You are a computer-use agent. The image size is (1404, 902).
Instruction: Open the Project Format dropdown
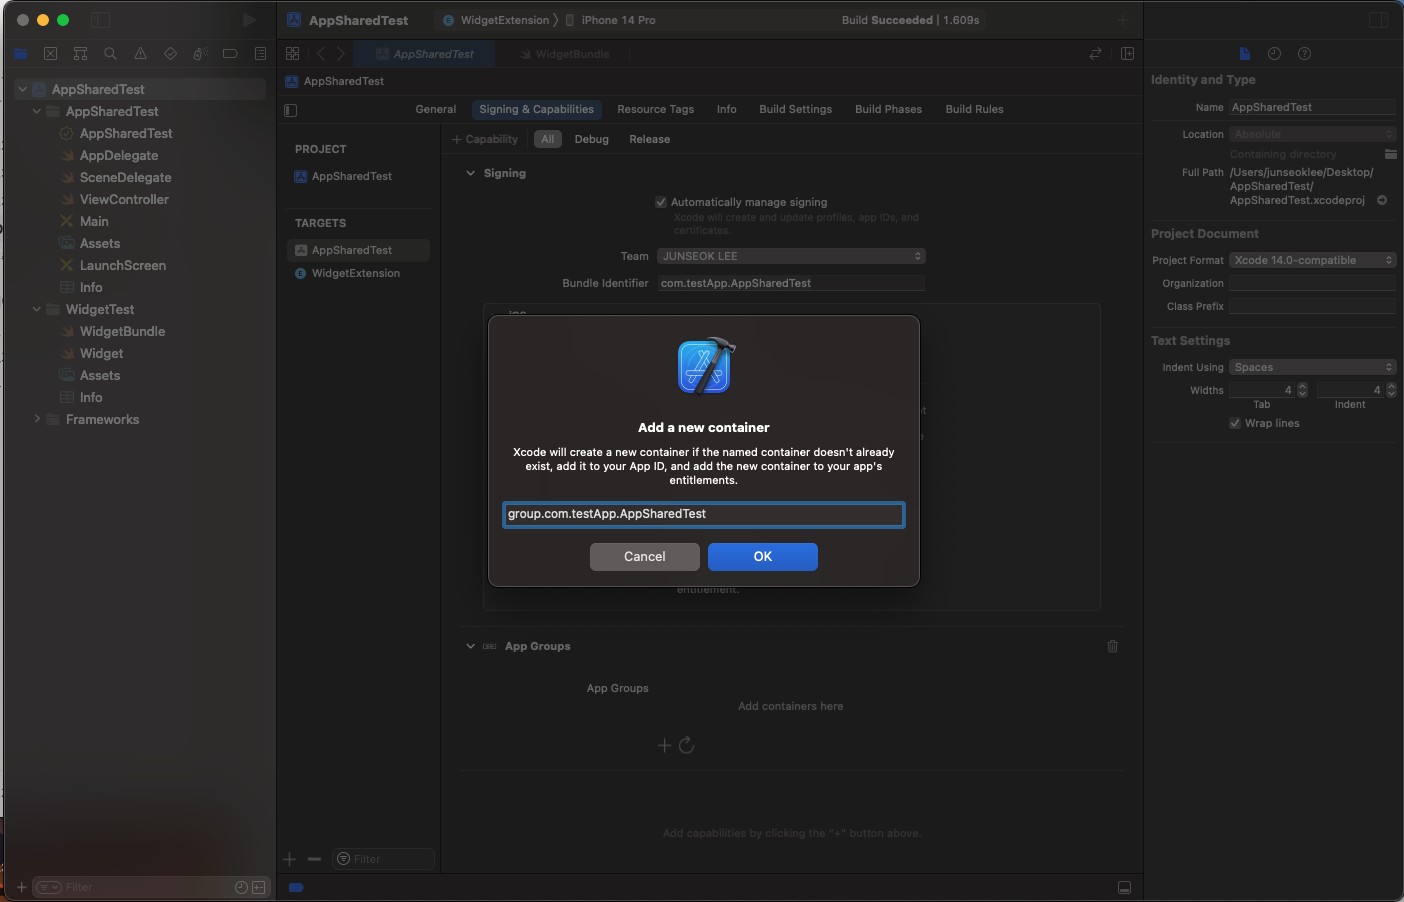[x=1312, y=260]
